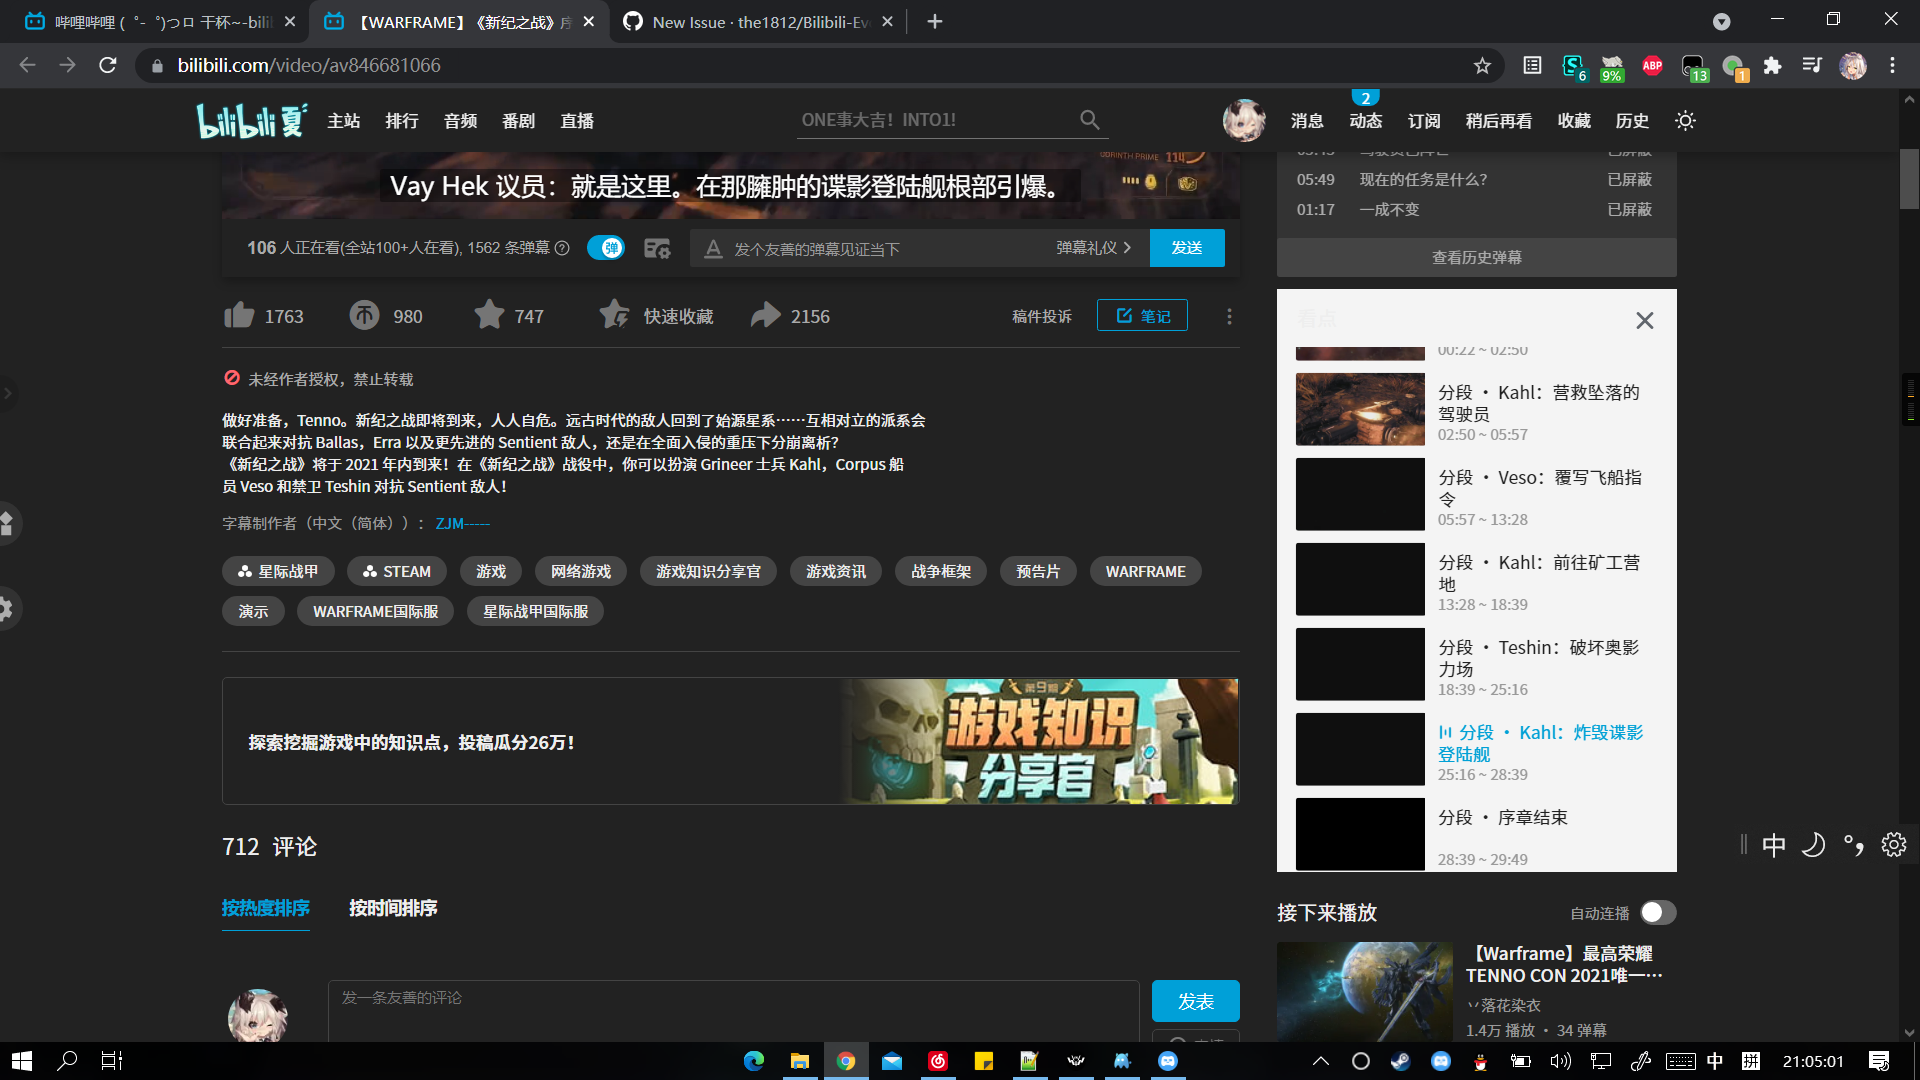
Task: Click the 发送 send button
Action: coord(1187,247)
